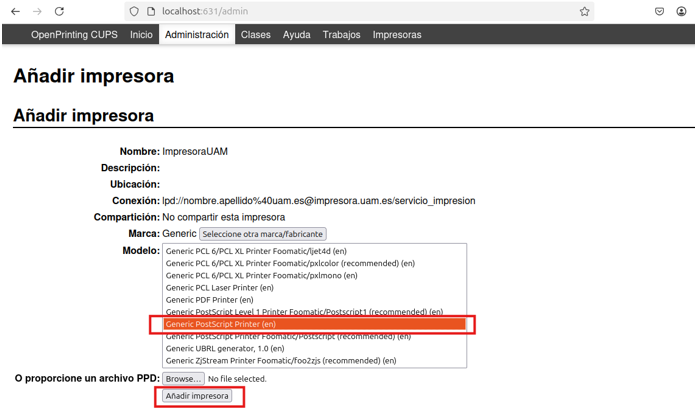Bookmark this page with the star icon
Screen dimensions: 695x413
point(585,12)
